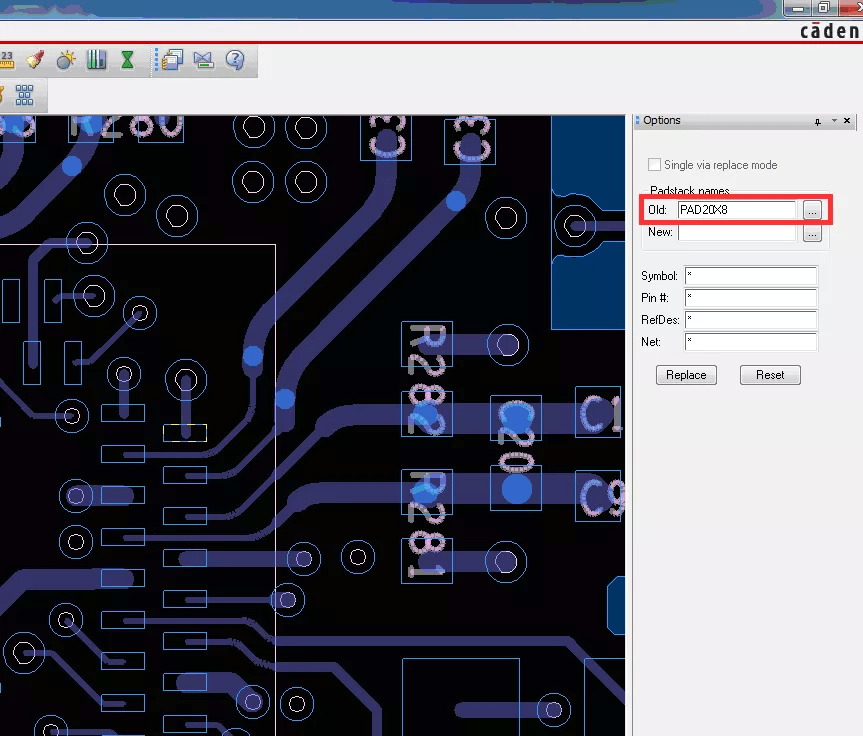Image resolution: width=863 pixels, height=736 pixels.
Task: Browse padstacks via New field ellipsis button
Action: [x=812, y=232]
